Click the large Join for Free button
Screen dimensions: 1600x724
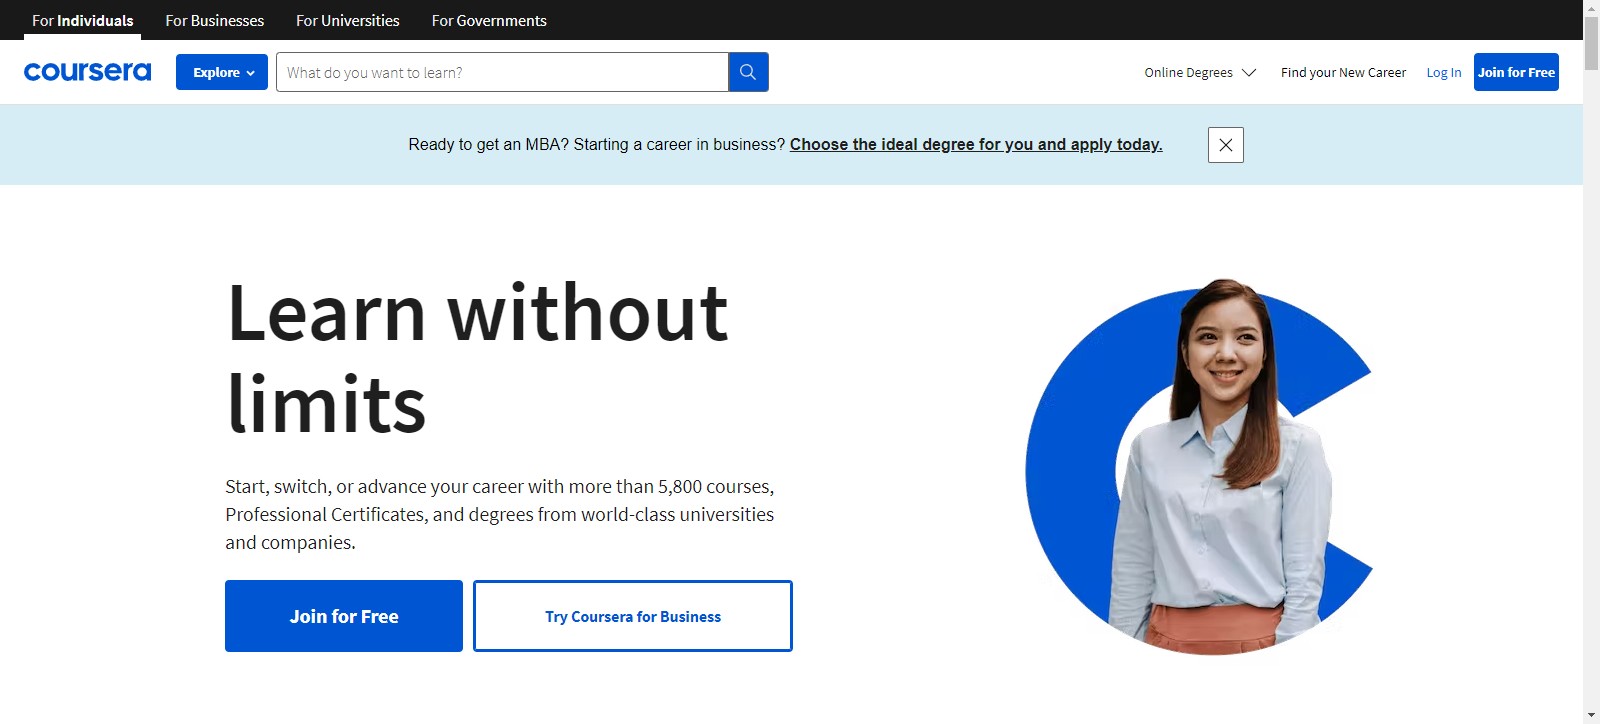point(344,616)
